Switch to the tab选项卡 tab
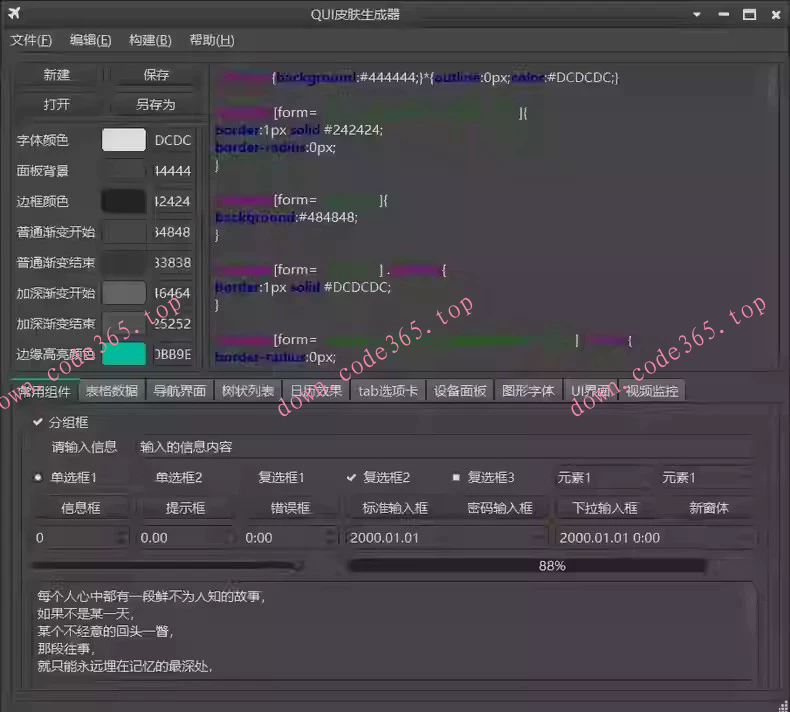 (x=388, y=391)
